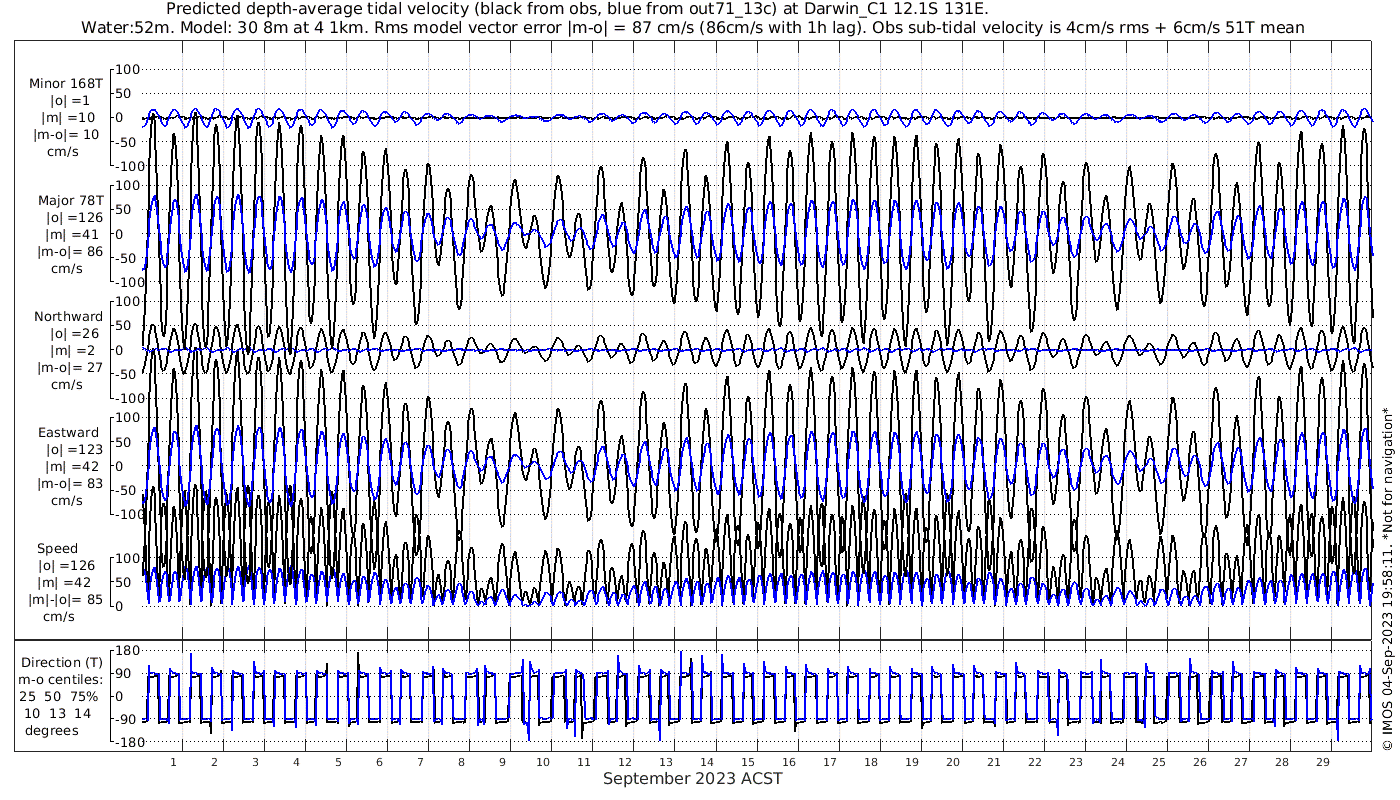Select the '|m| =41' value under Major 78T

[x=71, y=235]
